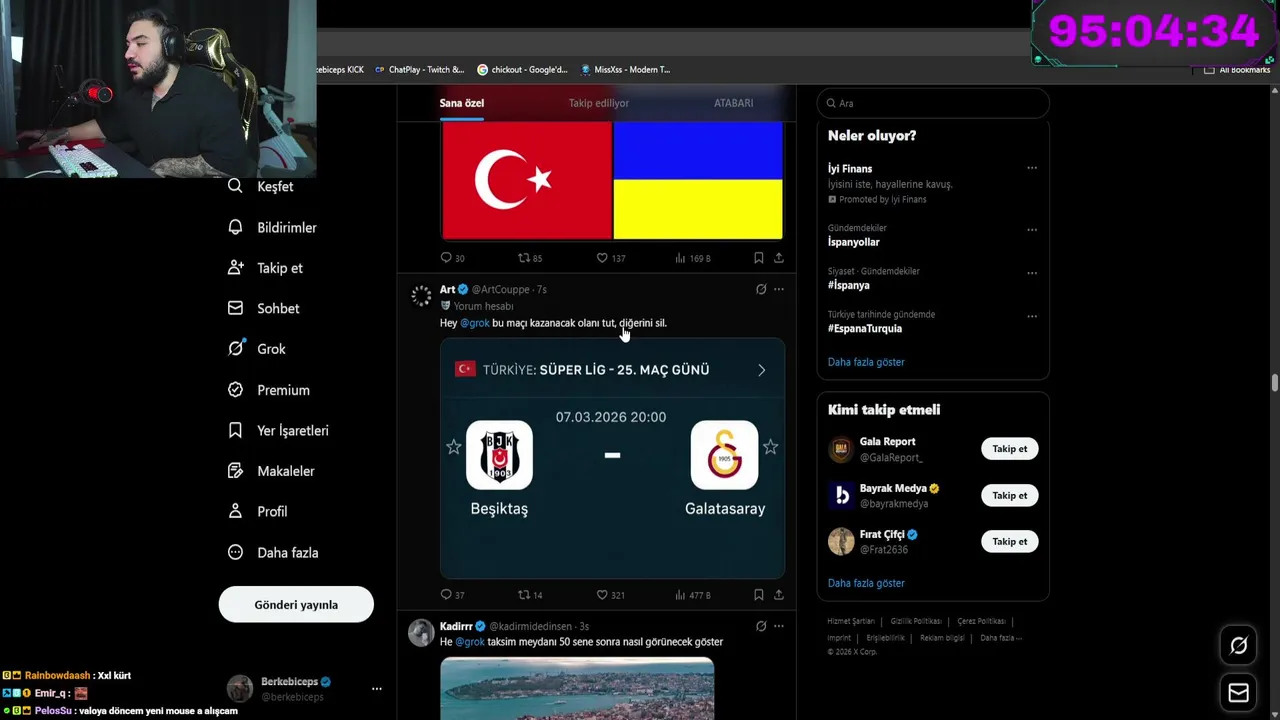Open Grok from the sidebar
This screenshot has width=1280, height=720.
click(x=256, y=349)
